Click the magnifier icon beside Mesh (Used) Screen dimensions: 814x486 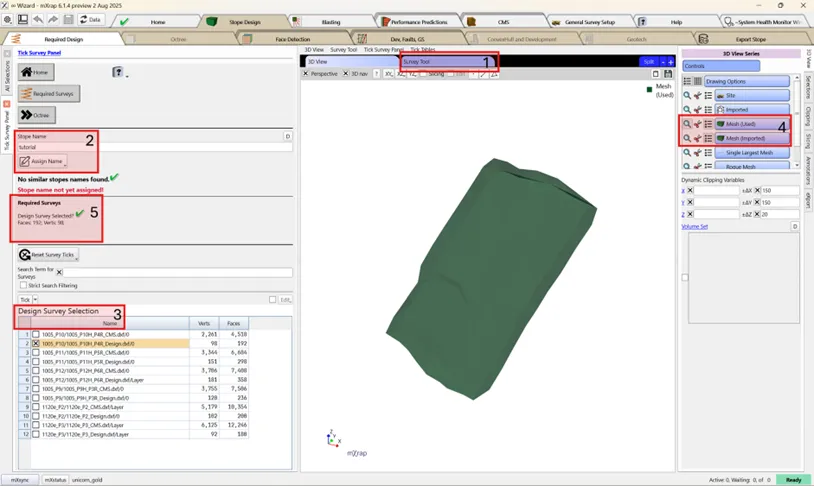687,124
